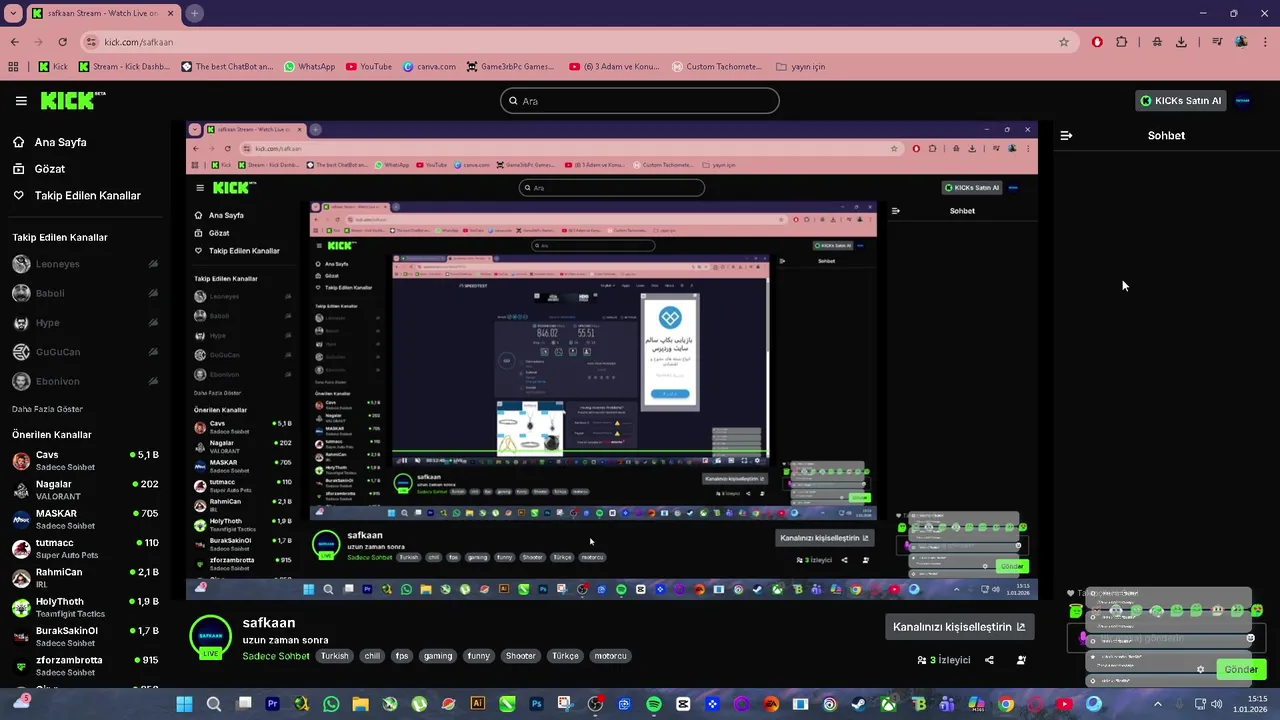Open chat settings gear icon
1280x720 pixels.
[1200, 669]
